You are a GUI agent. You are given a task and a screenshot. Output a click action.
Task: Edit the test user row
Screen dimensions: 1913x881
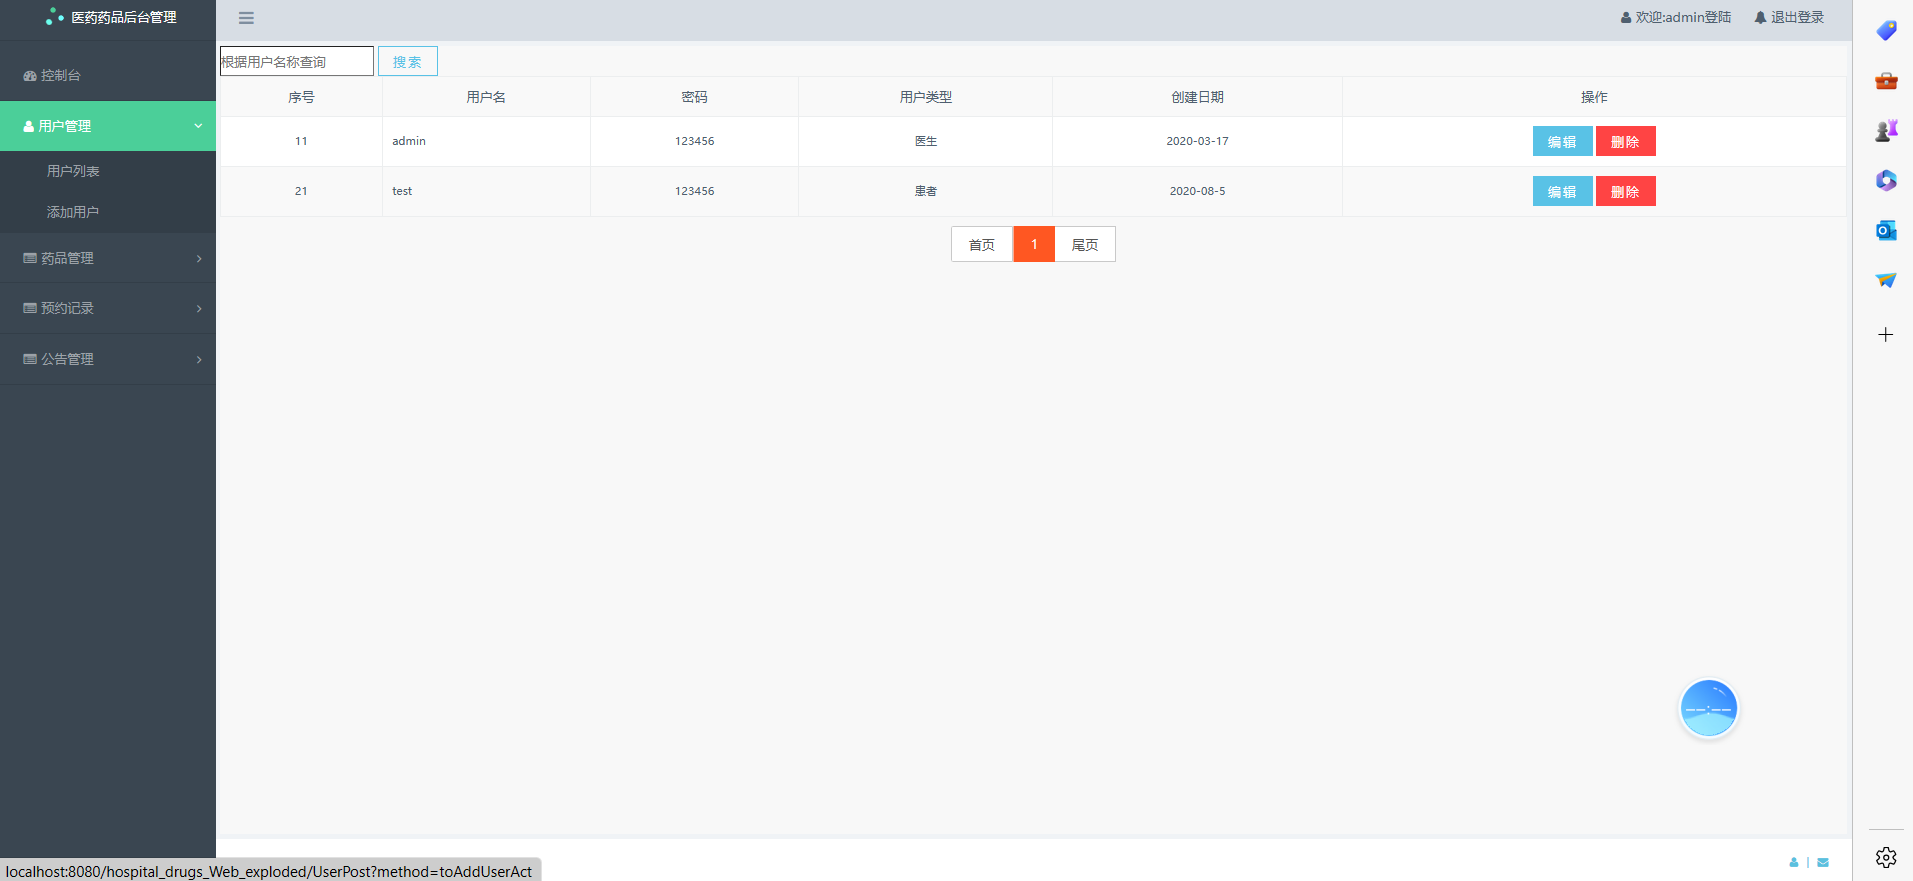pos(1562,191)
